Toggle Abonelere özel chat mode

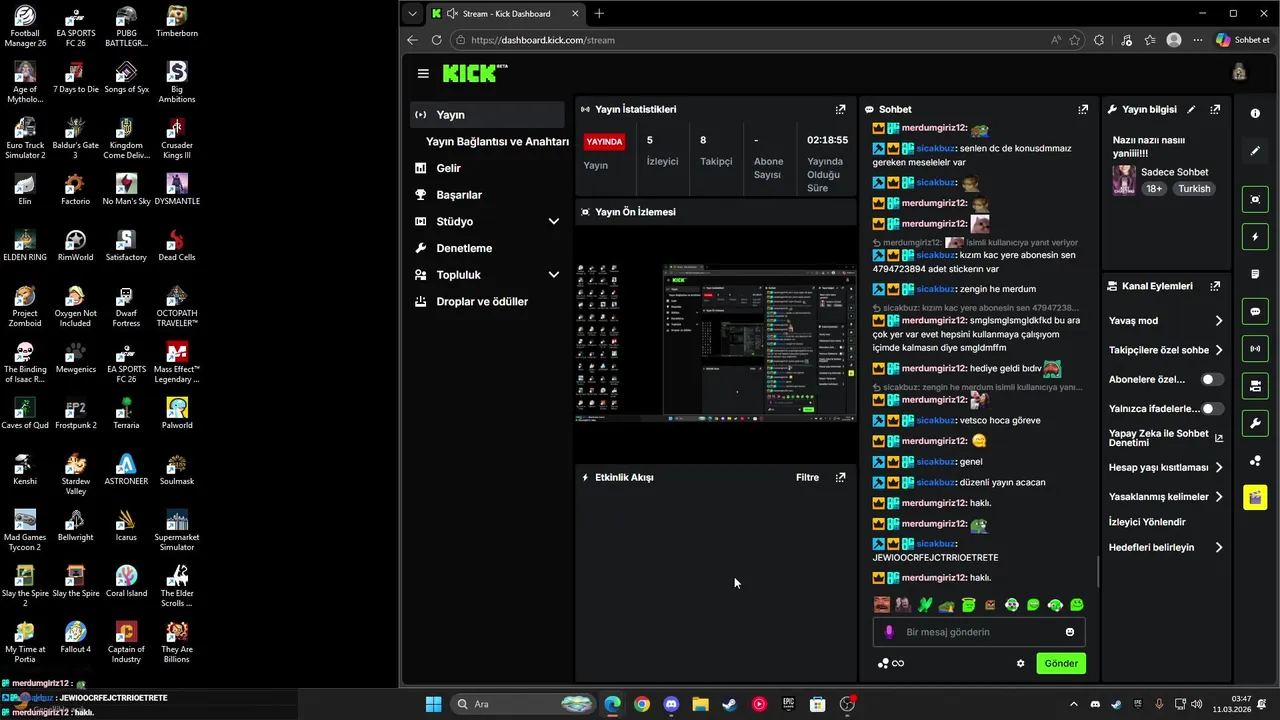[x=1211, y=380]
